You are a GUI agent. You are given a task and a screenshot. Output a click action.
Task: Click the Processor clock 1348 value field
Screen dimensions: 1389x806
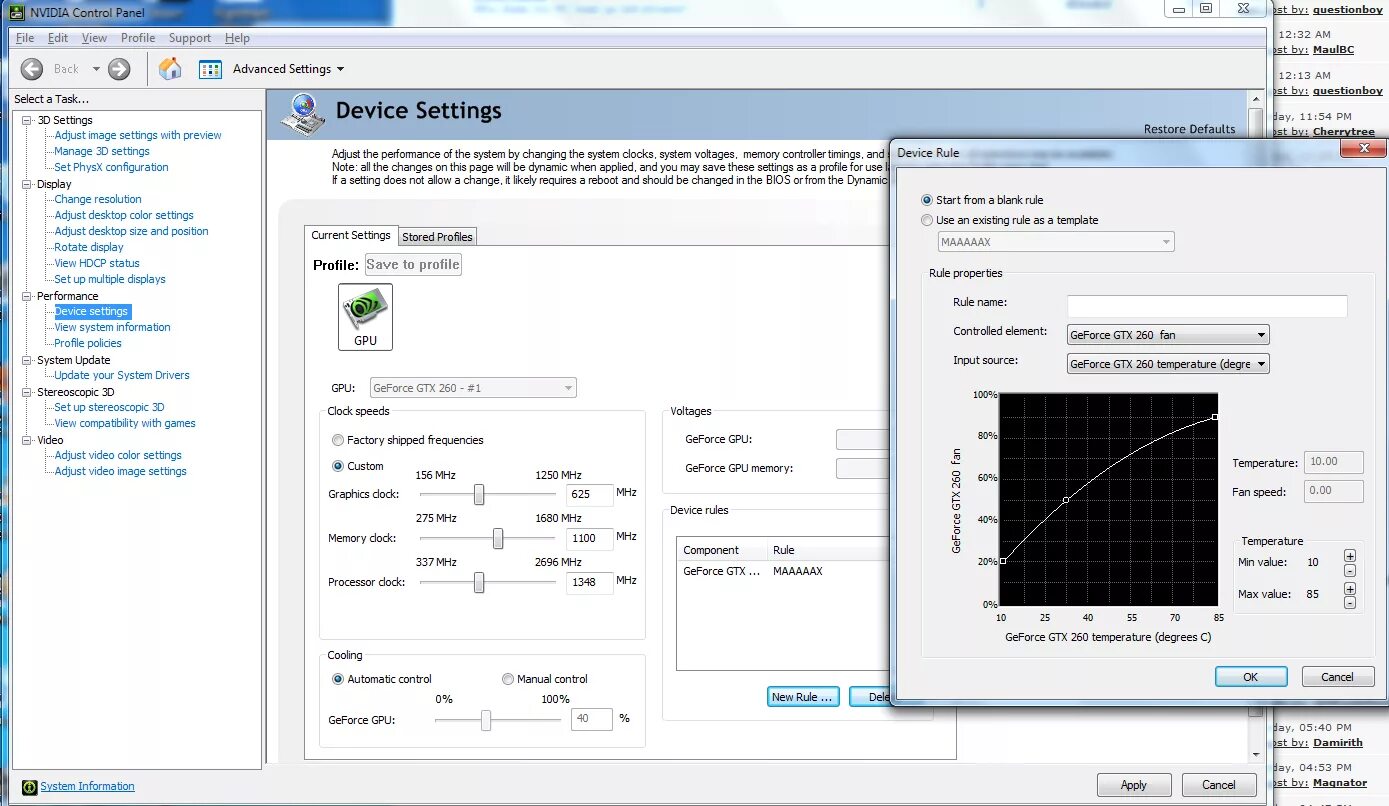(x=589, y=582)
